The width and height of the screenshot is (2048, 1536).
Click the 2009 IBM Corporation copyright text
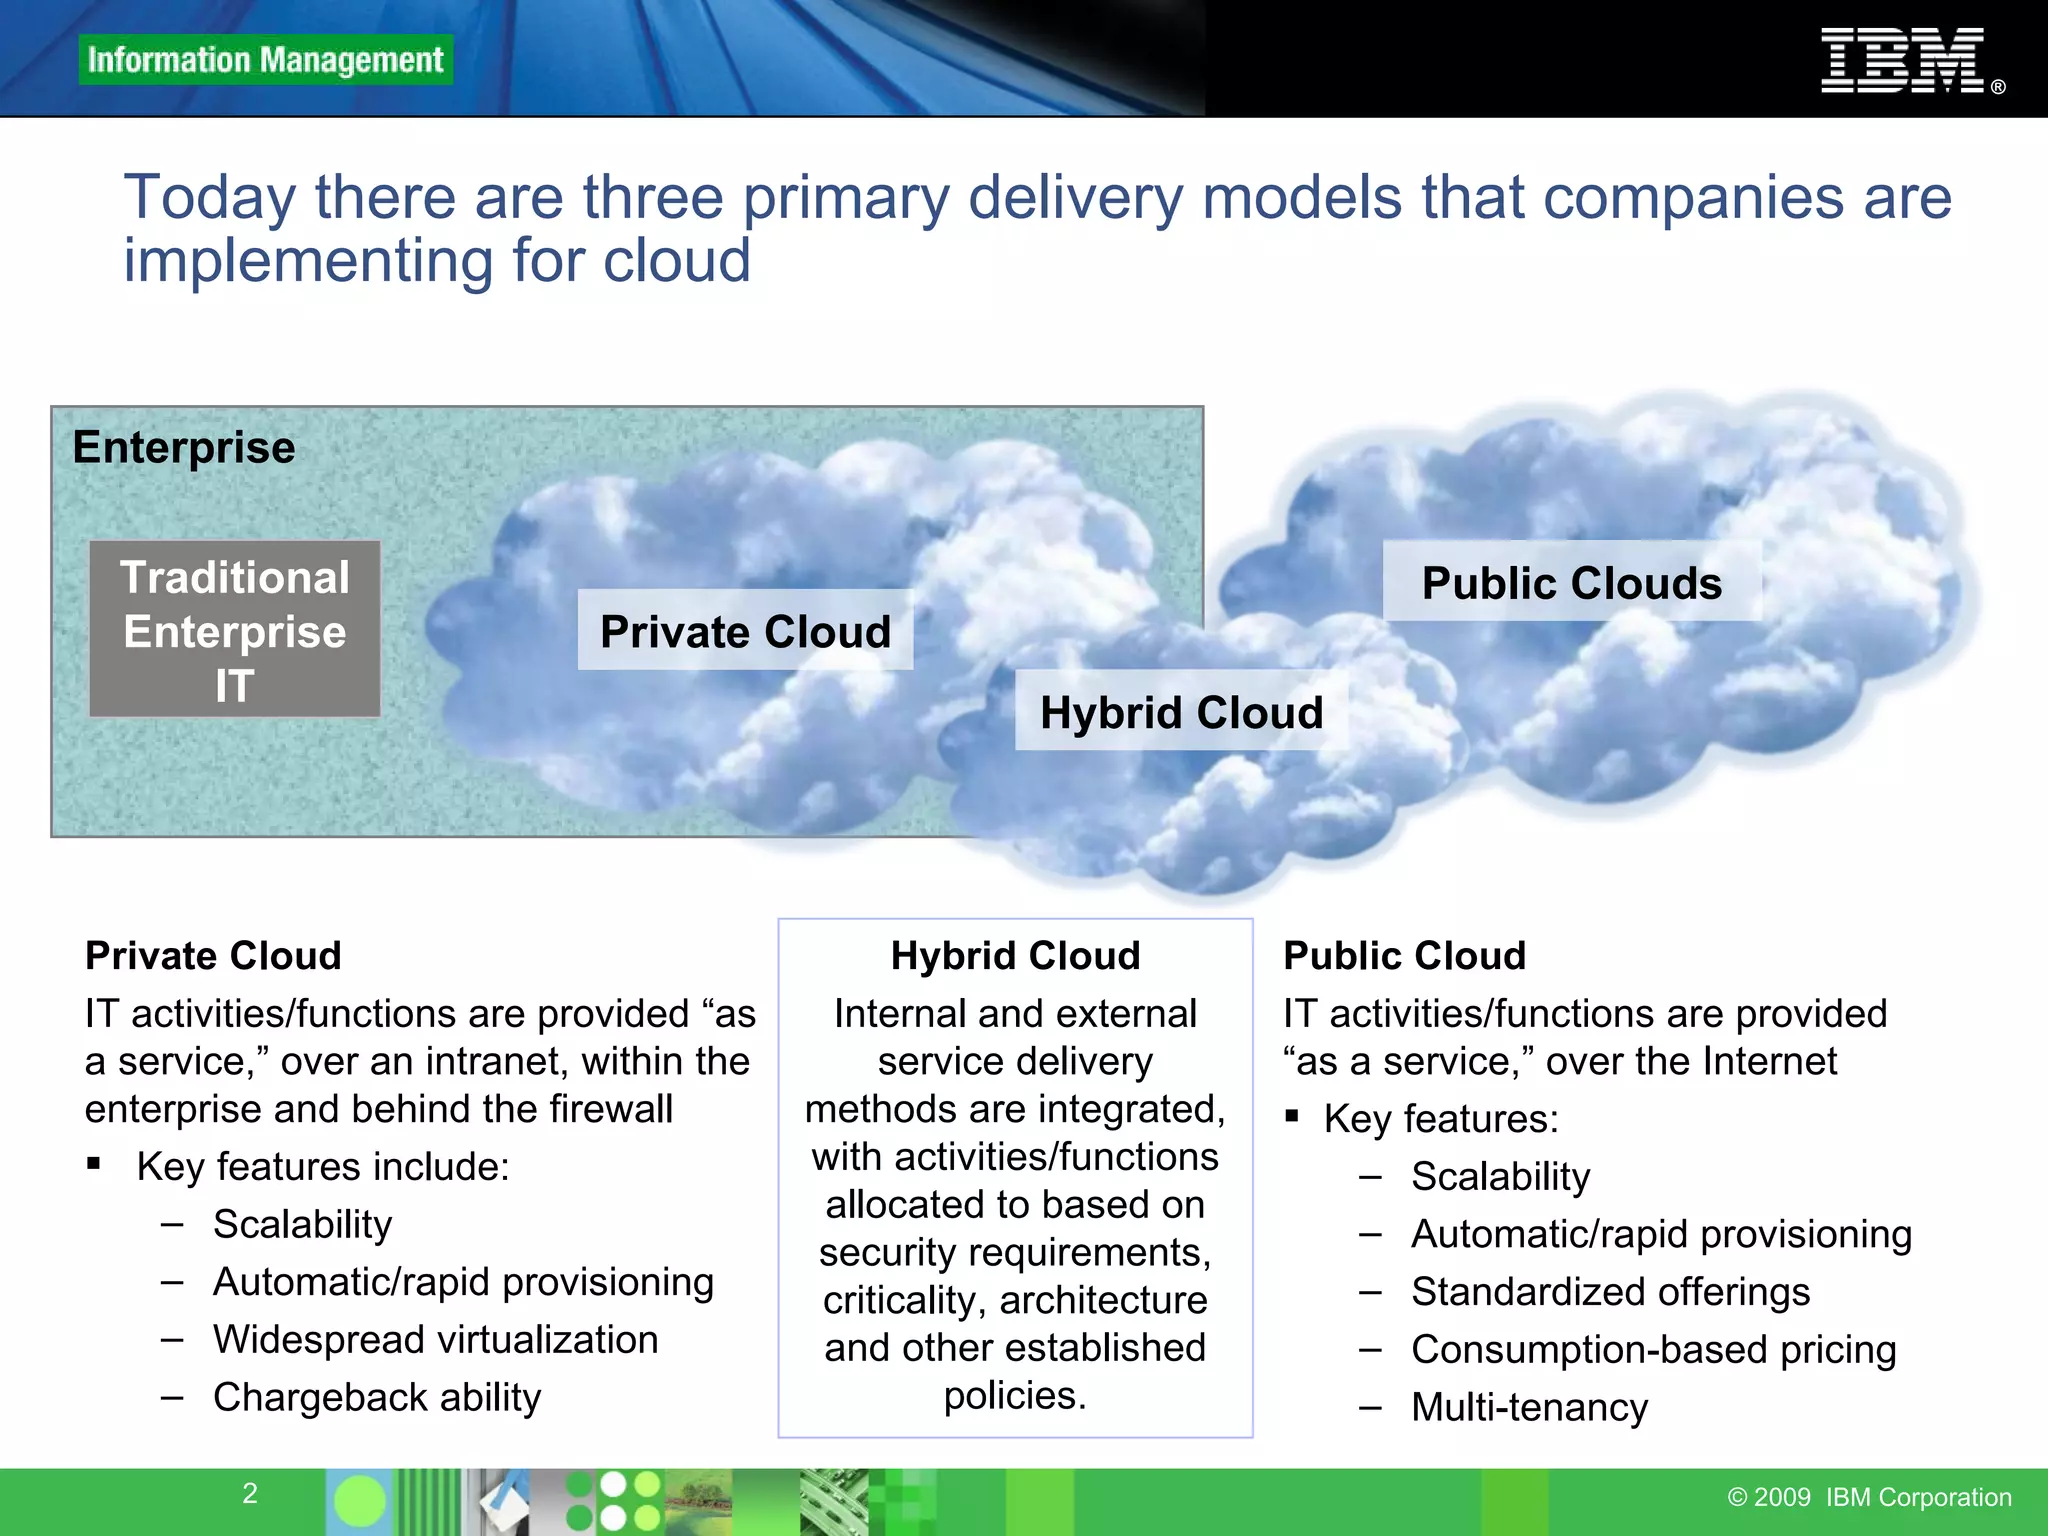coord(1869,1497)
